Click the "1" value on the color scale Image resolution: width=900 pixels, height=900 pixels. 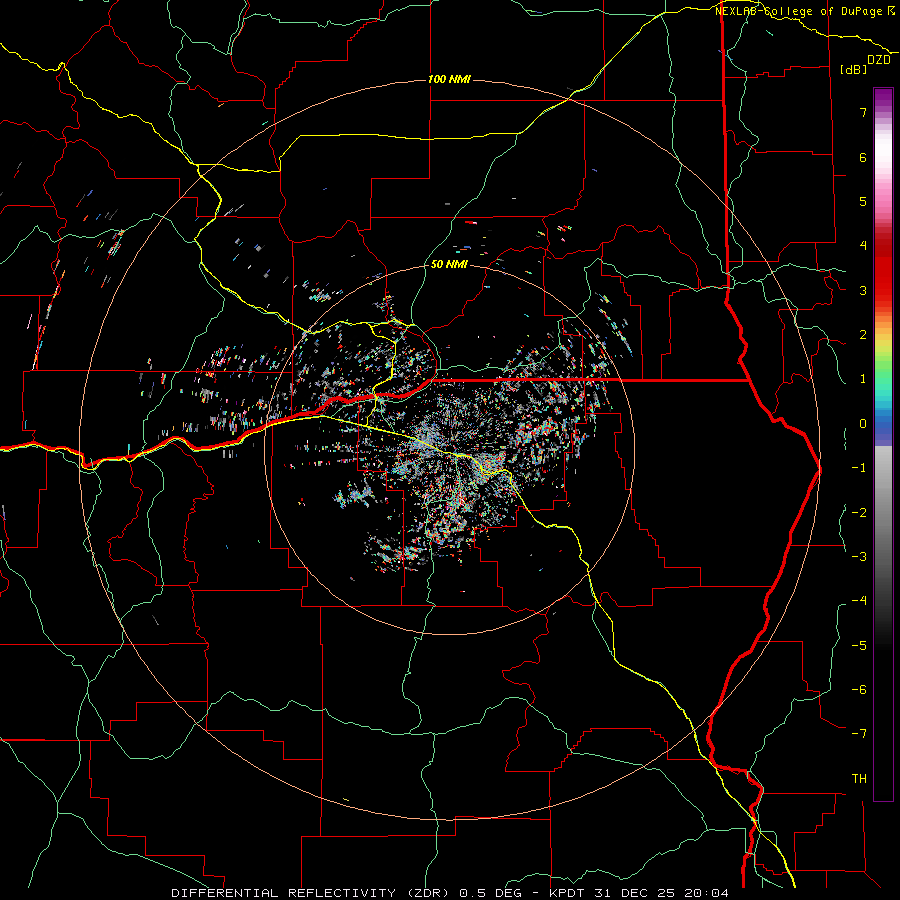[863, 379]
